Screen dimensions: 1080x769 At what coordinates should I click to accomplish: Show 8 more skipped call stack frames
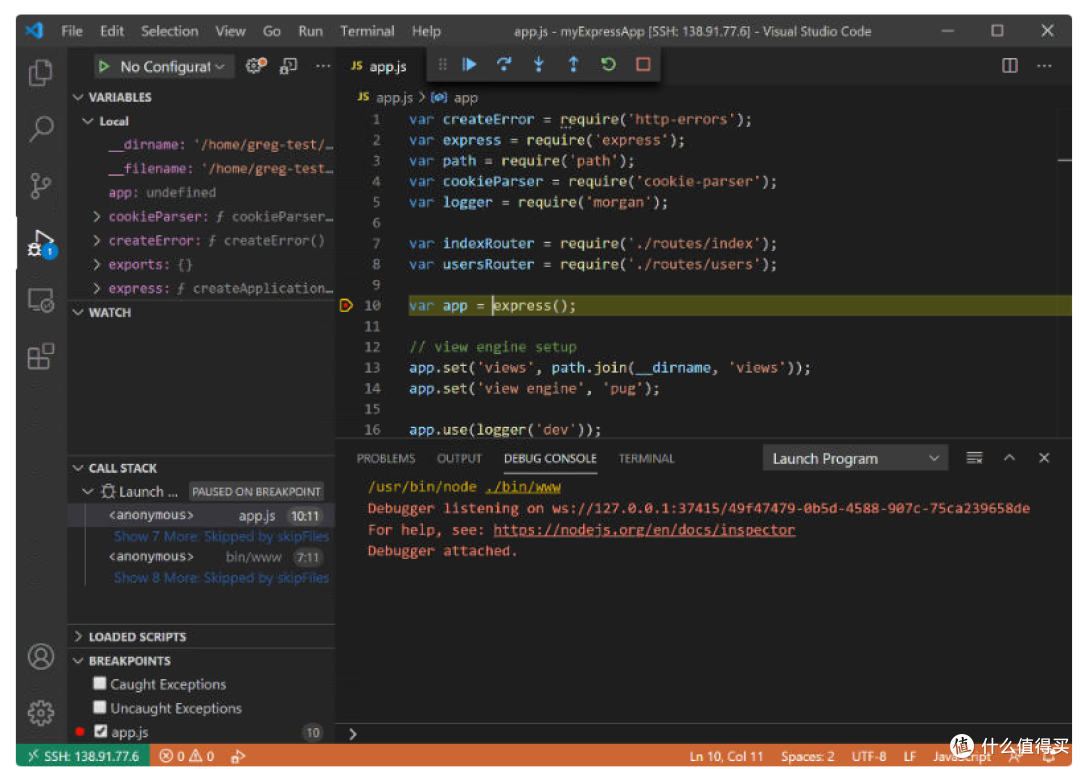click(x=221, y=578)
